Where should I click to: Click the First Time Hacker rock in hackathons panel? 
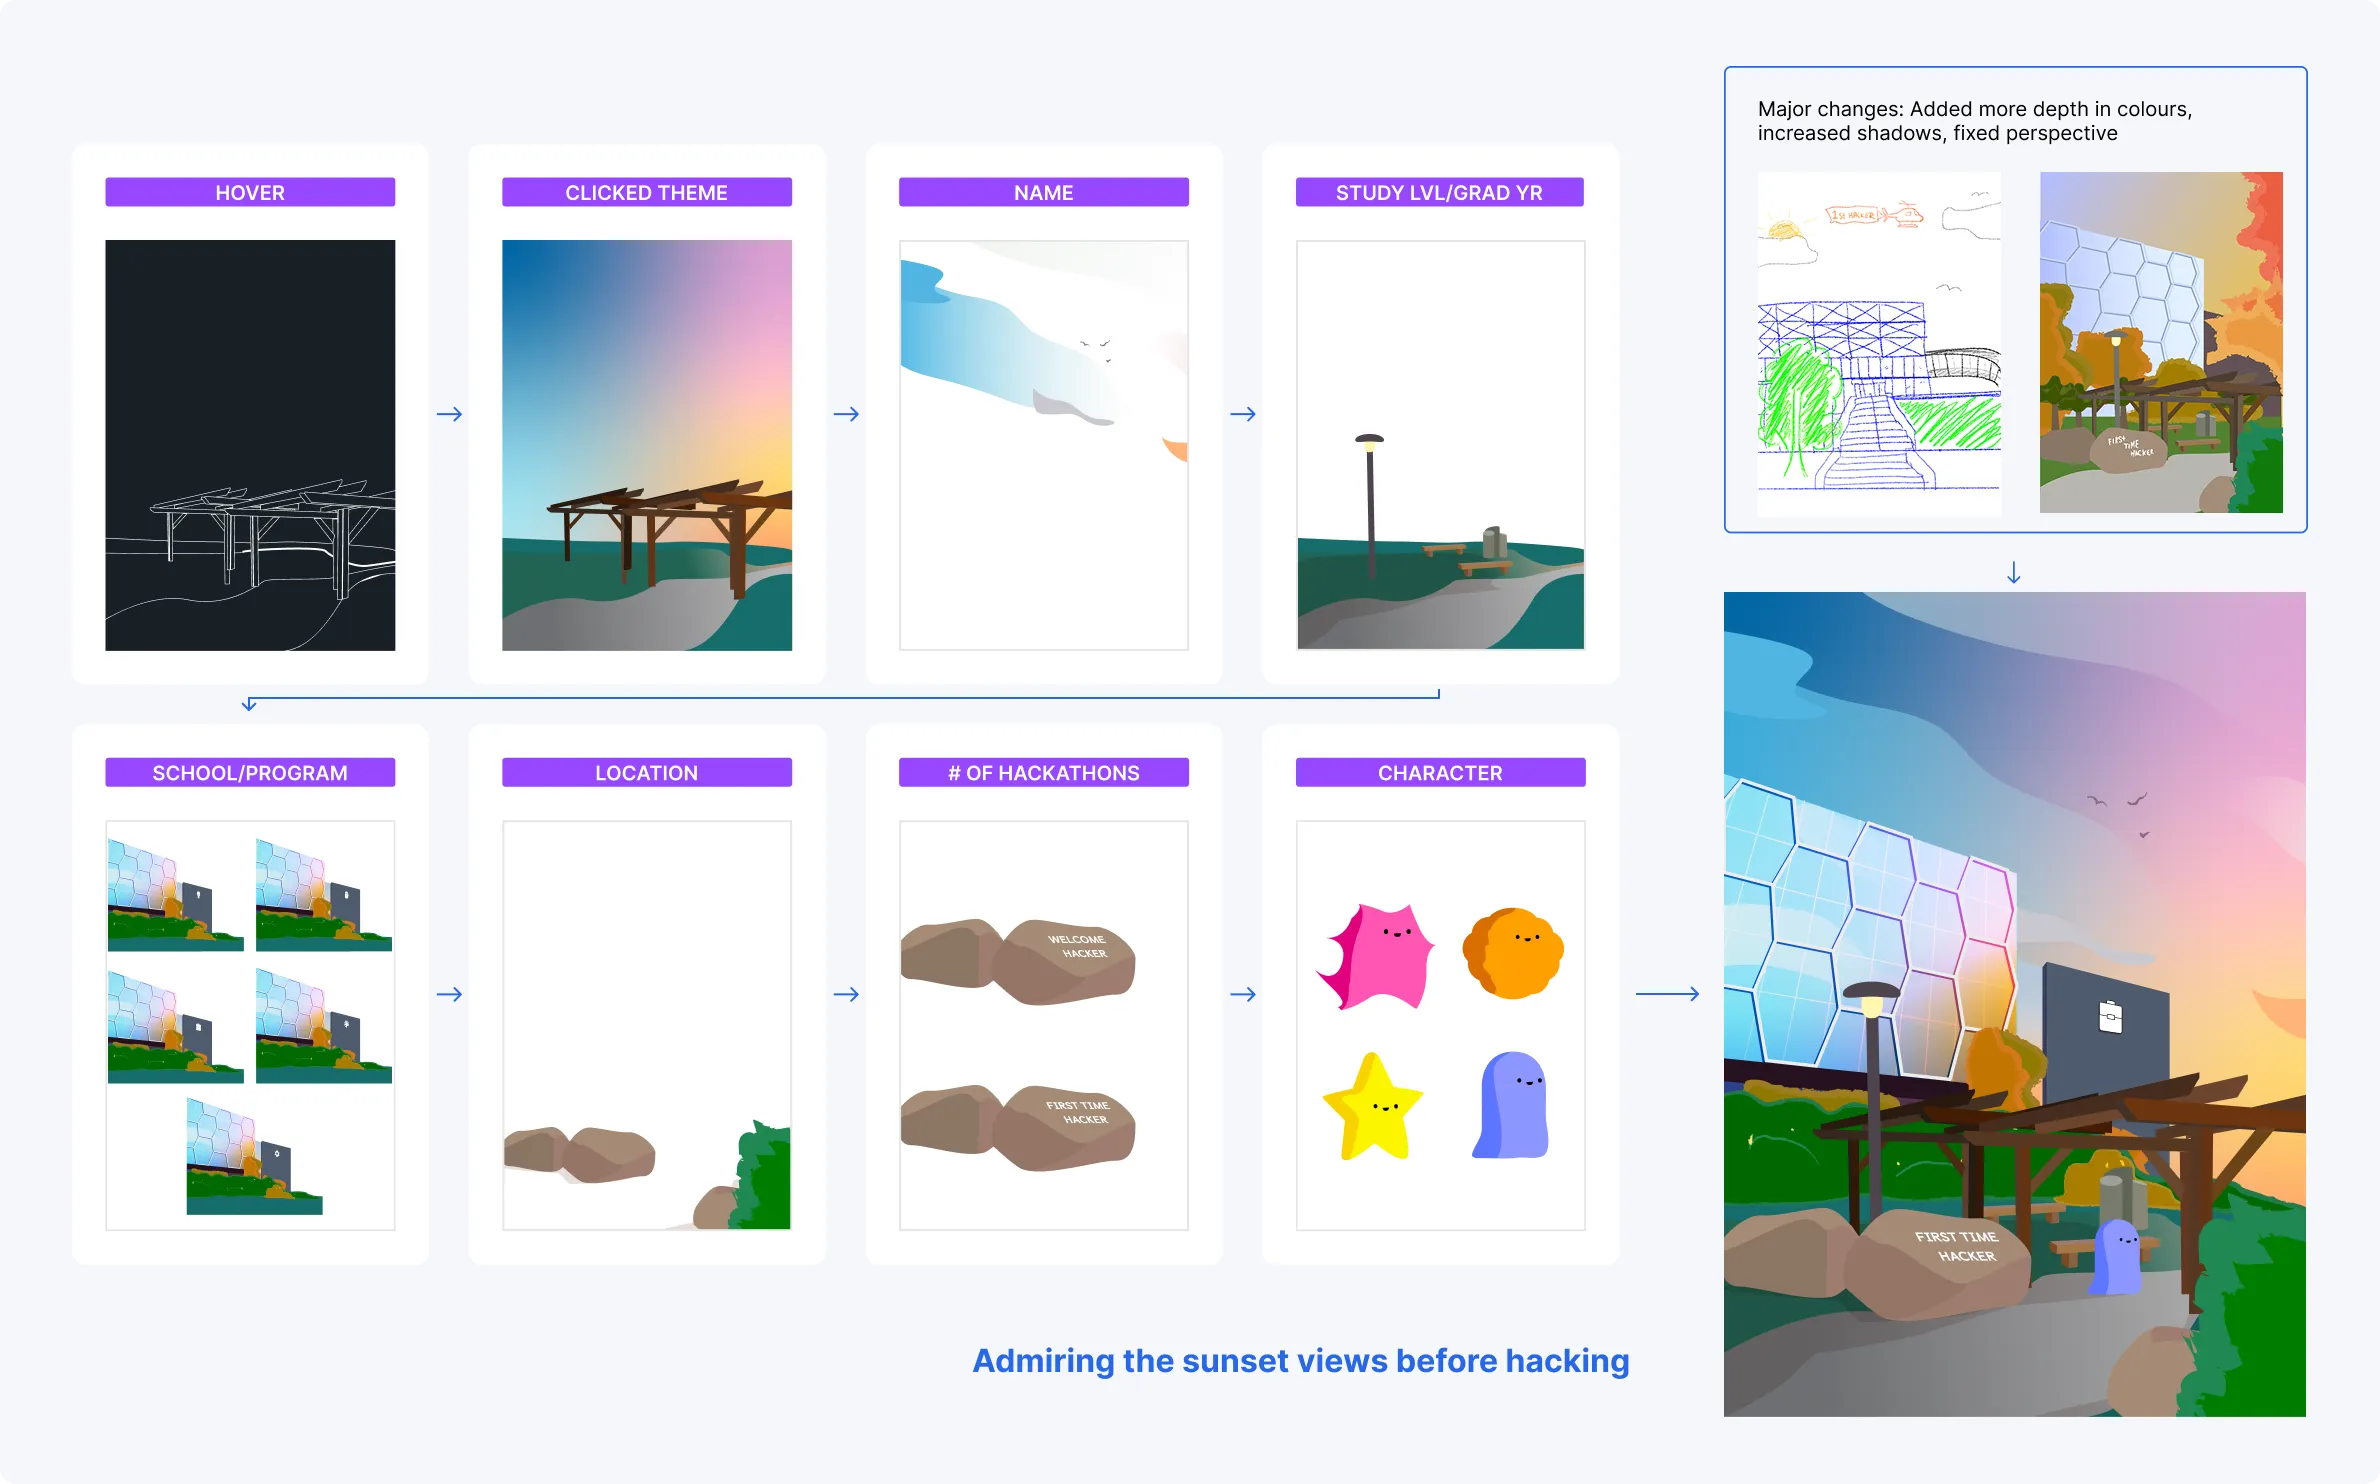[1068, 1127]
